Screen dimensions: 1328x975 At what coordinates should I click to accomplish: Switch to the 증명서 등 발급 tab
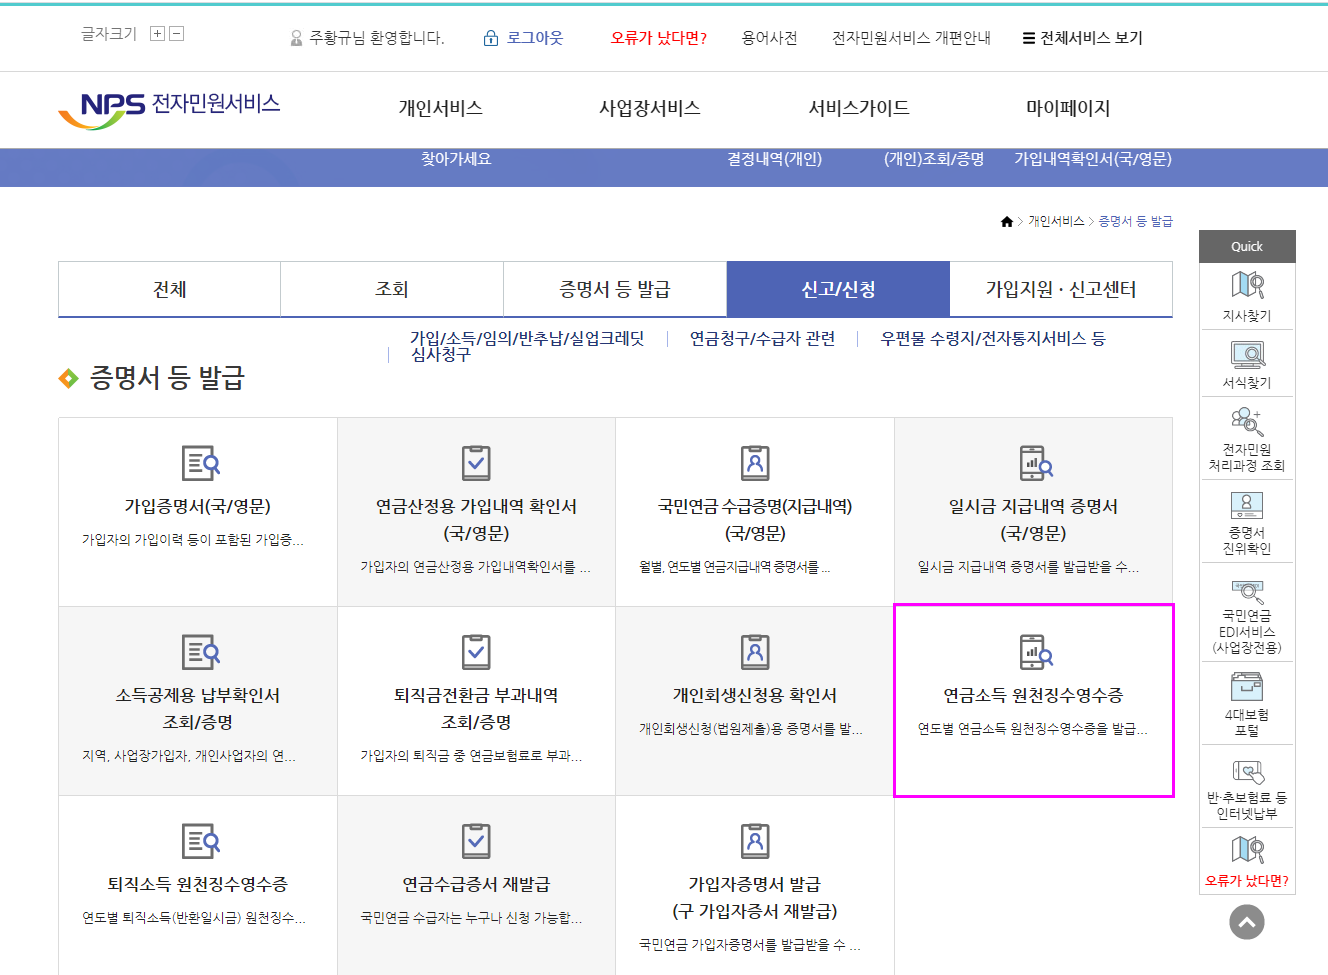pos(614,290)
